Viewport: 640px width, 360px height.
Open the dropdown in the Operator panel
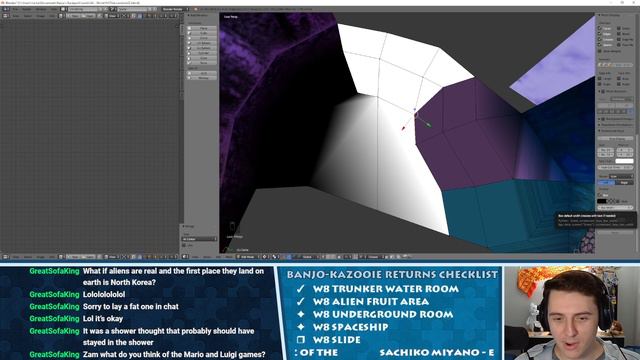(199, 239)
